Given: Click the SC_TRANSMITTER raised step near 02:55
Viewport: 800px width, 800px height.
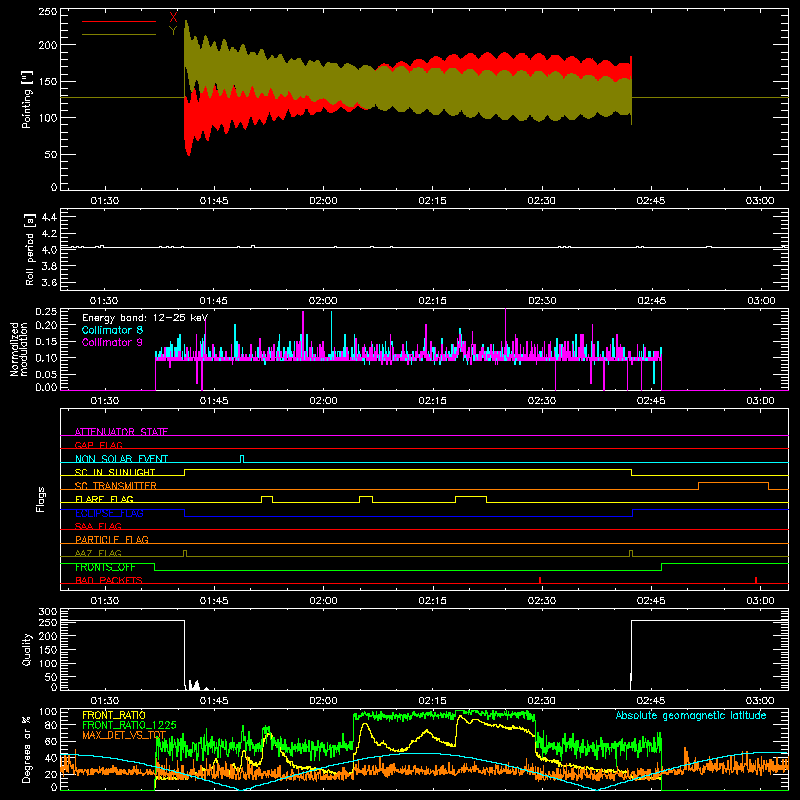Looking at the screenshot, I should (733, 486).
